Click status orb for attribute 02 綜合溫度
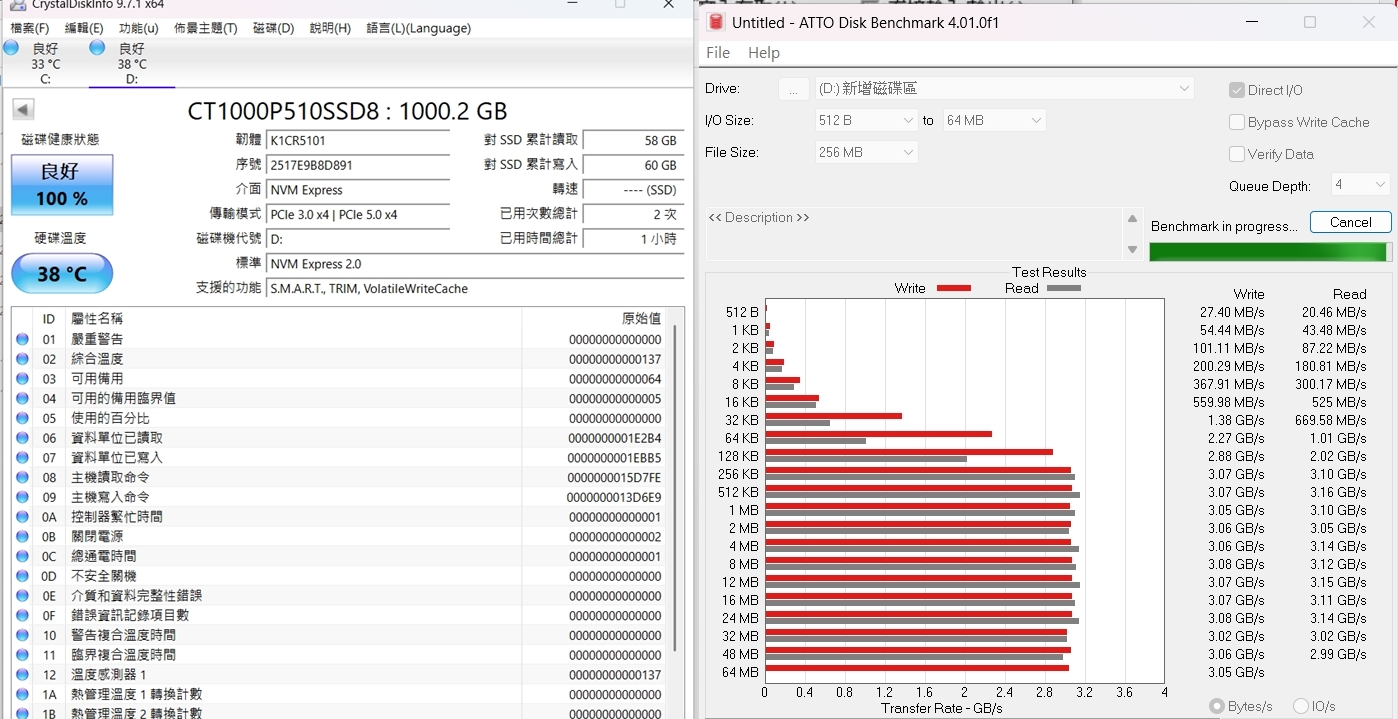Viewport: 1398px width, 719px height. point(23,359)
